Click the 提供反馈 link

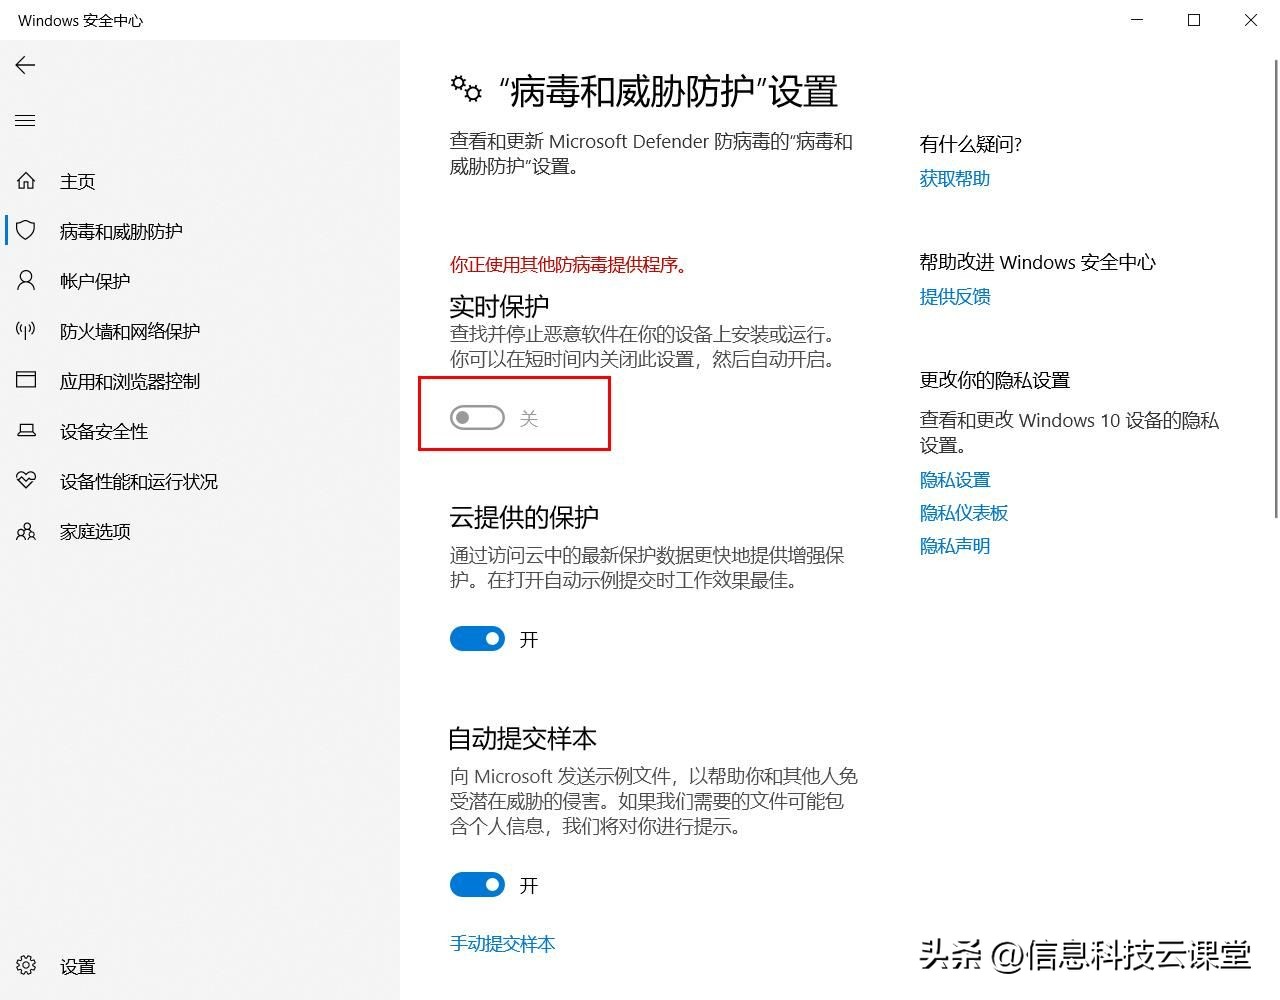pos(954,296)
